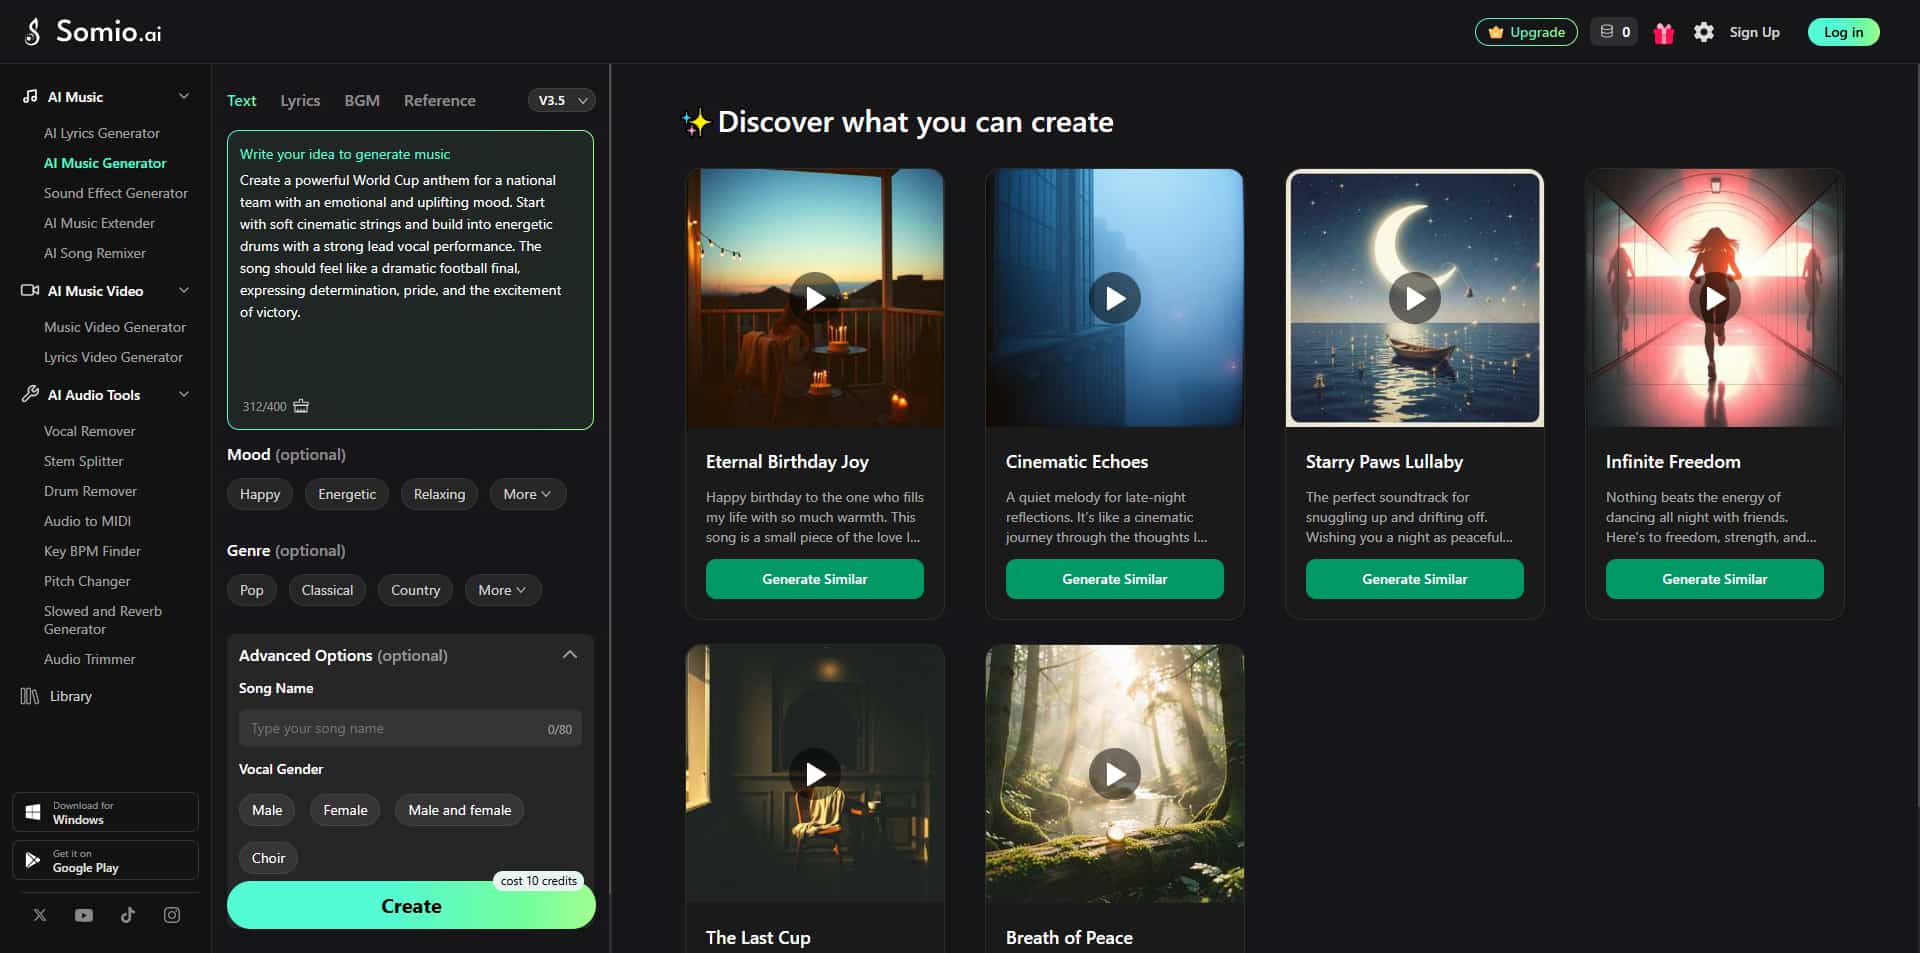The image size is (1920, 953).
Task: Expand the More moods dropdown
Action: 528,494
